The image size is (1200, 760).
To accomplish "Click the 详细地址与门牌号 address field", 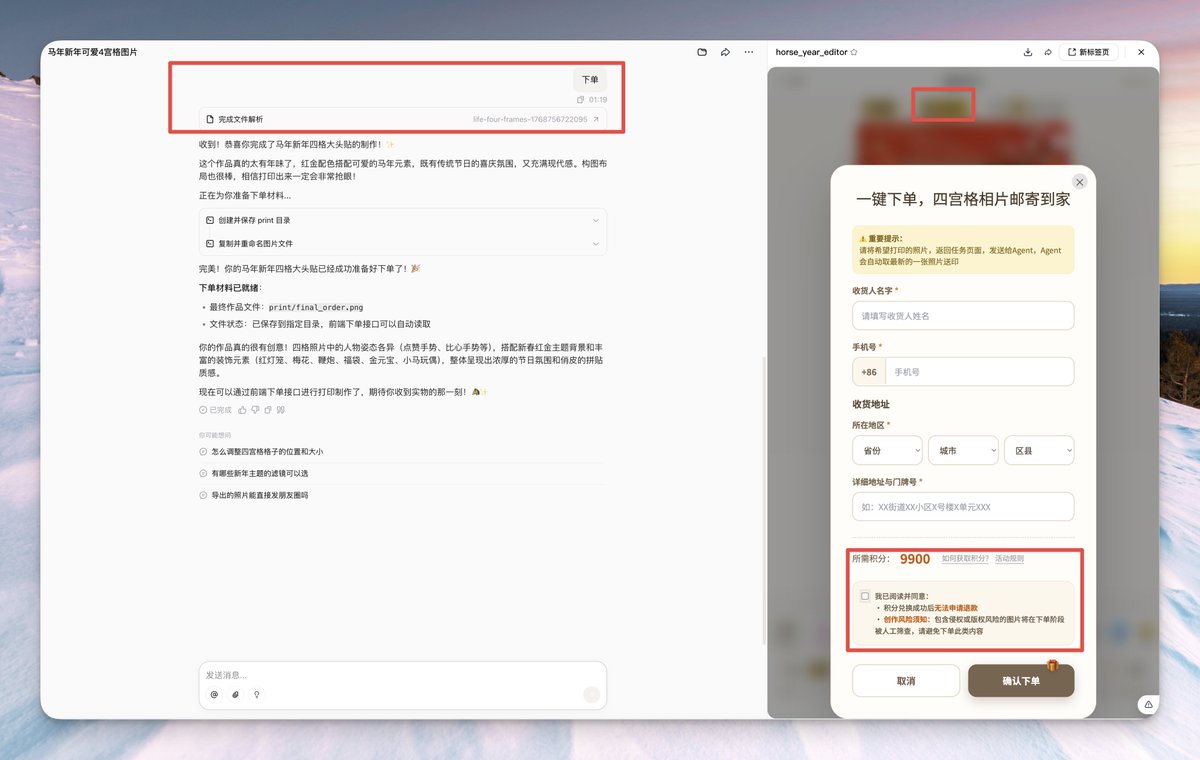I will coord(963,507).
